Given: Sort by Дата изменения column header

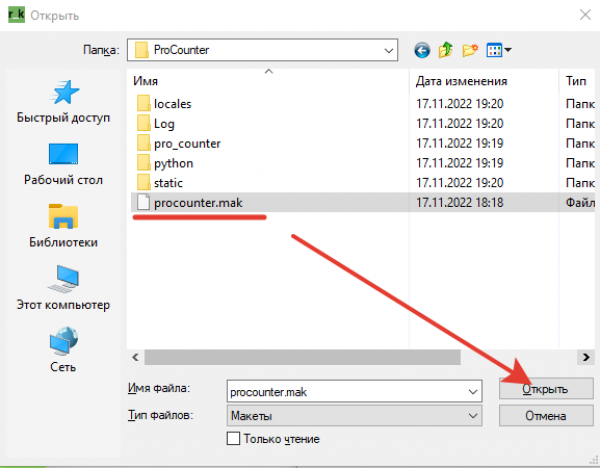Looking at the screenshot, I should tap(461, 81).
